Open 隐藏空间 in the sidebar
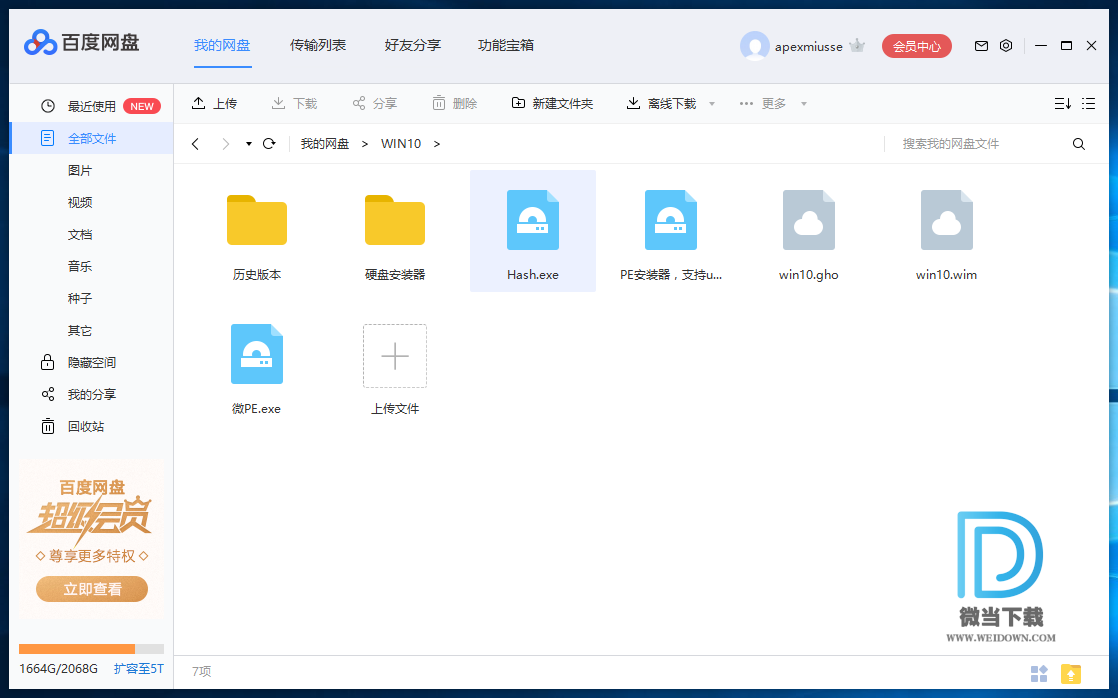The width and height of the screenshot is (1118, 698). click(x=91, y=362)
